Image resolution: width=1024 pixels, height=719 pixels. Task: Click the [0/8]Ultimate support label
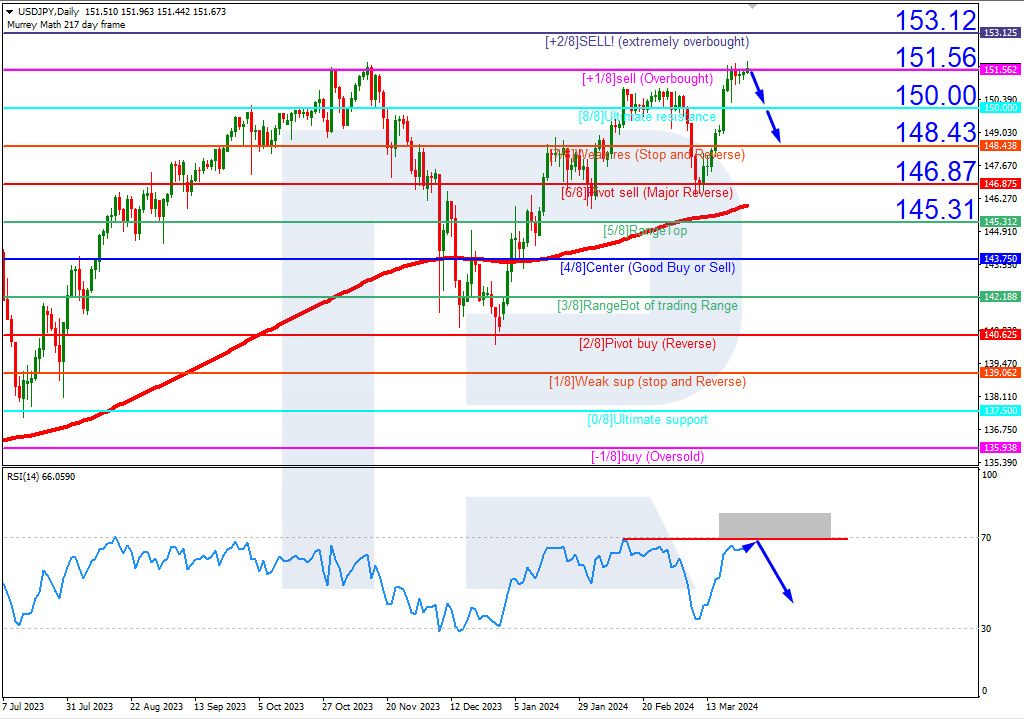[x=647, y=420]
